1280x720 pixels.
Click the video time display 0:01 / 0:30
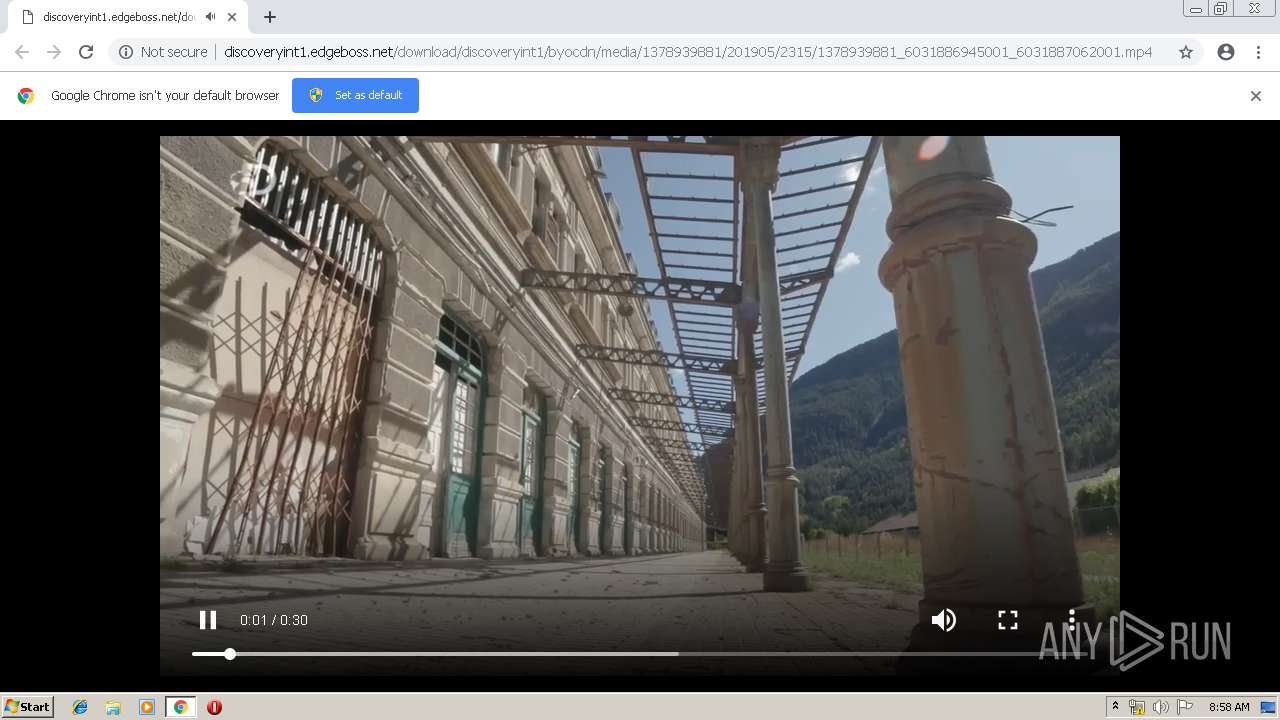pos(274,620)
